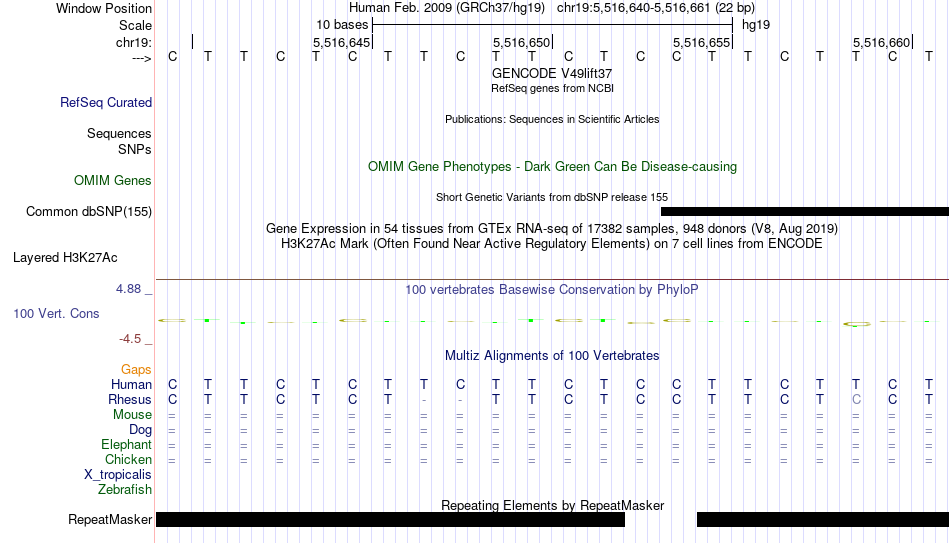Select the X_tropicalis alignment row label
Screen dimensions: 950x543
coord(118,475)
